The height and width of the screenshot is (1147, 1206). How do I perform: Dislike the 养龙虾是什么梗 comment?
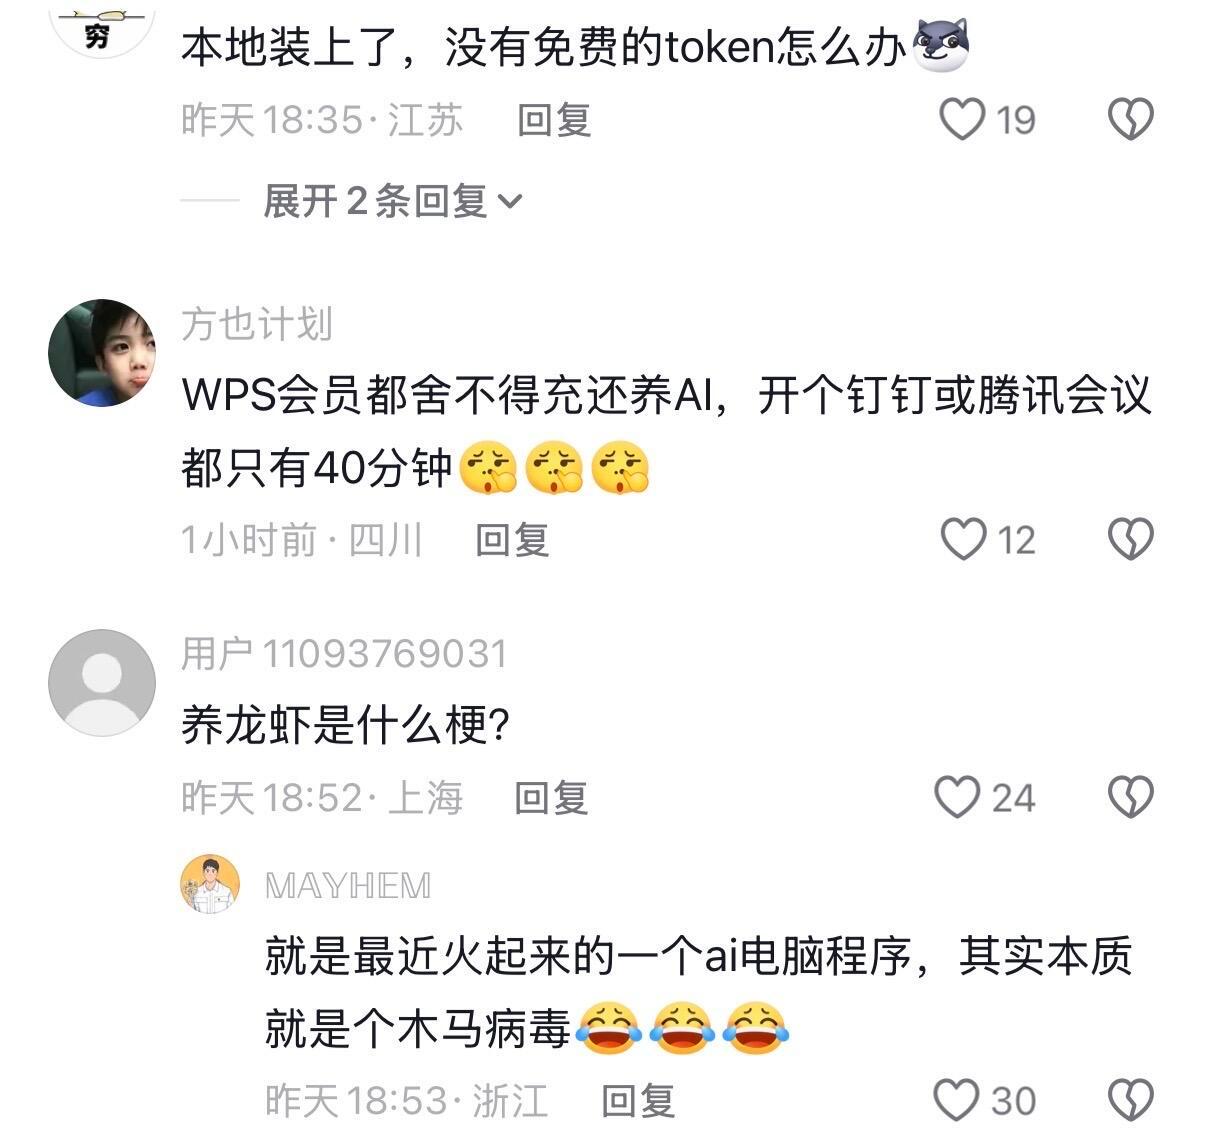1131,797
